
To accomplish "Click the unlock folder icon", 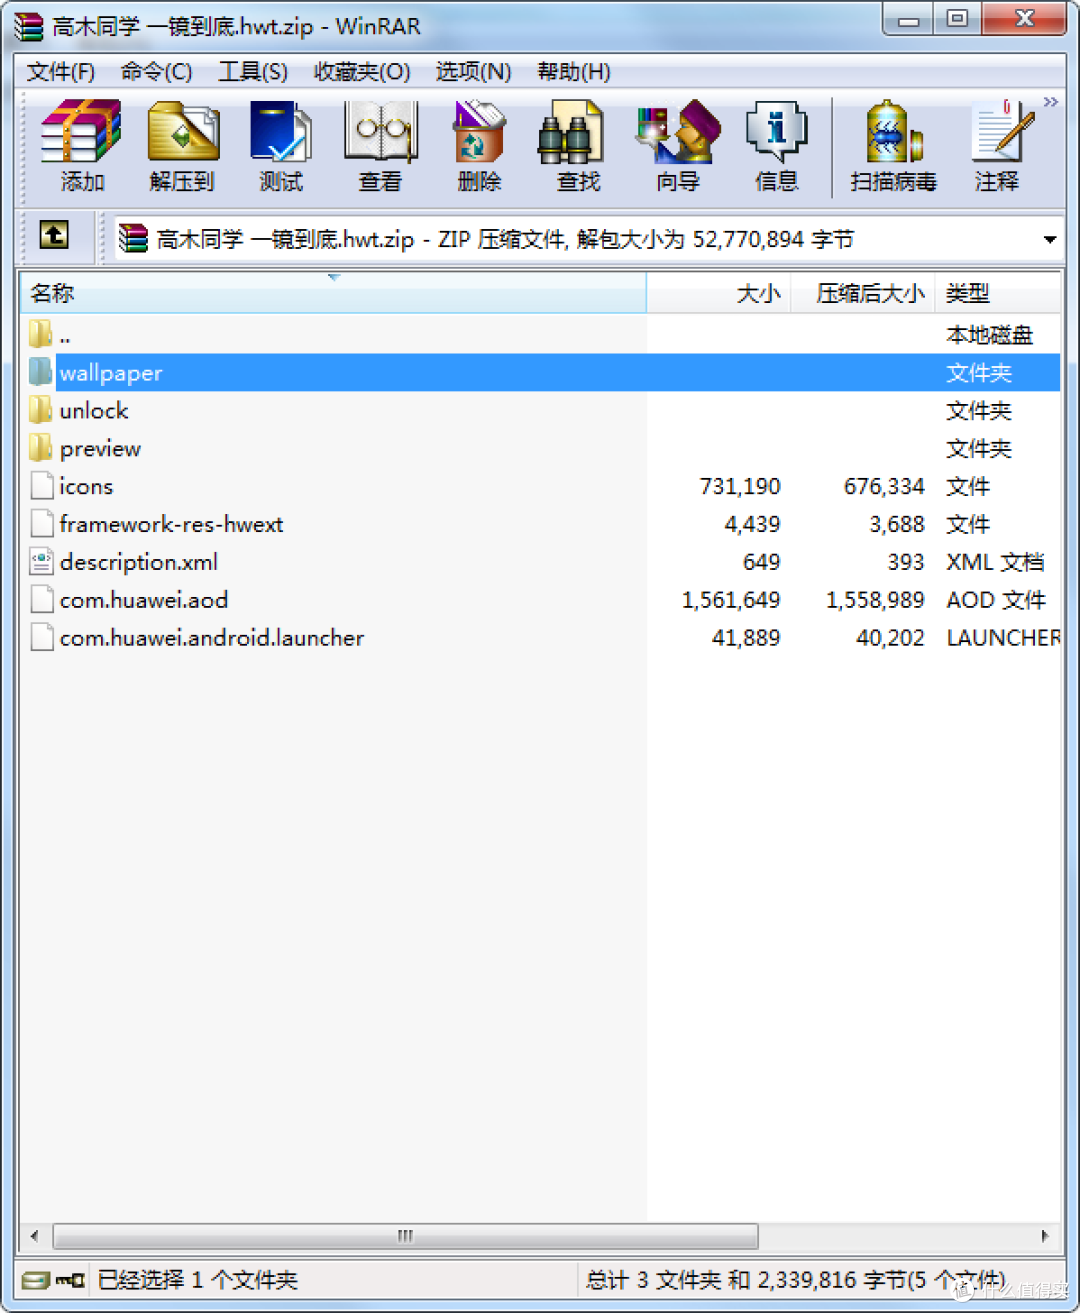I will (x=41, y=410).
